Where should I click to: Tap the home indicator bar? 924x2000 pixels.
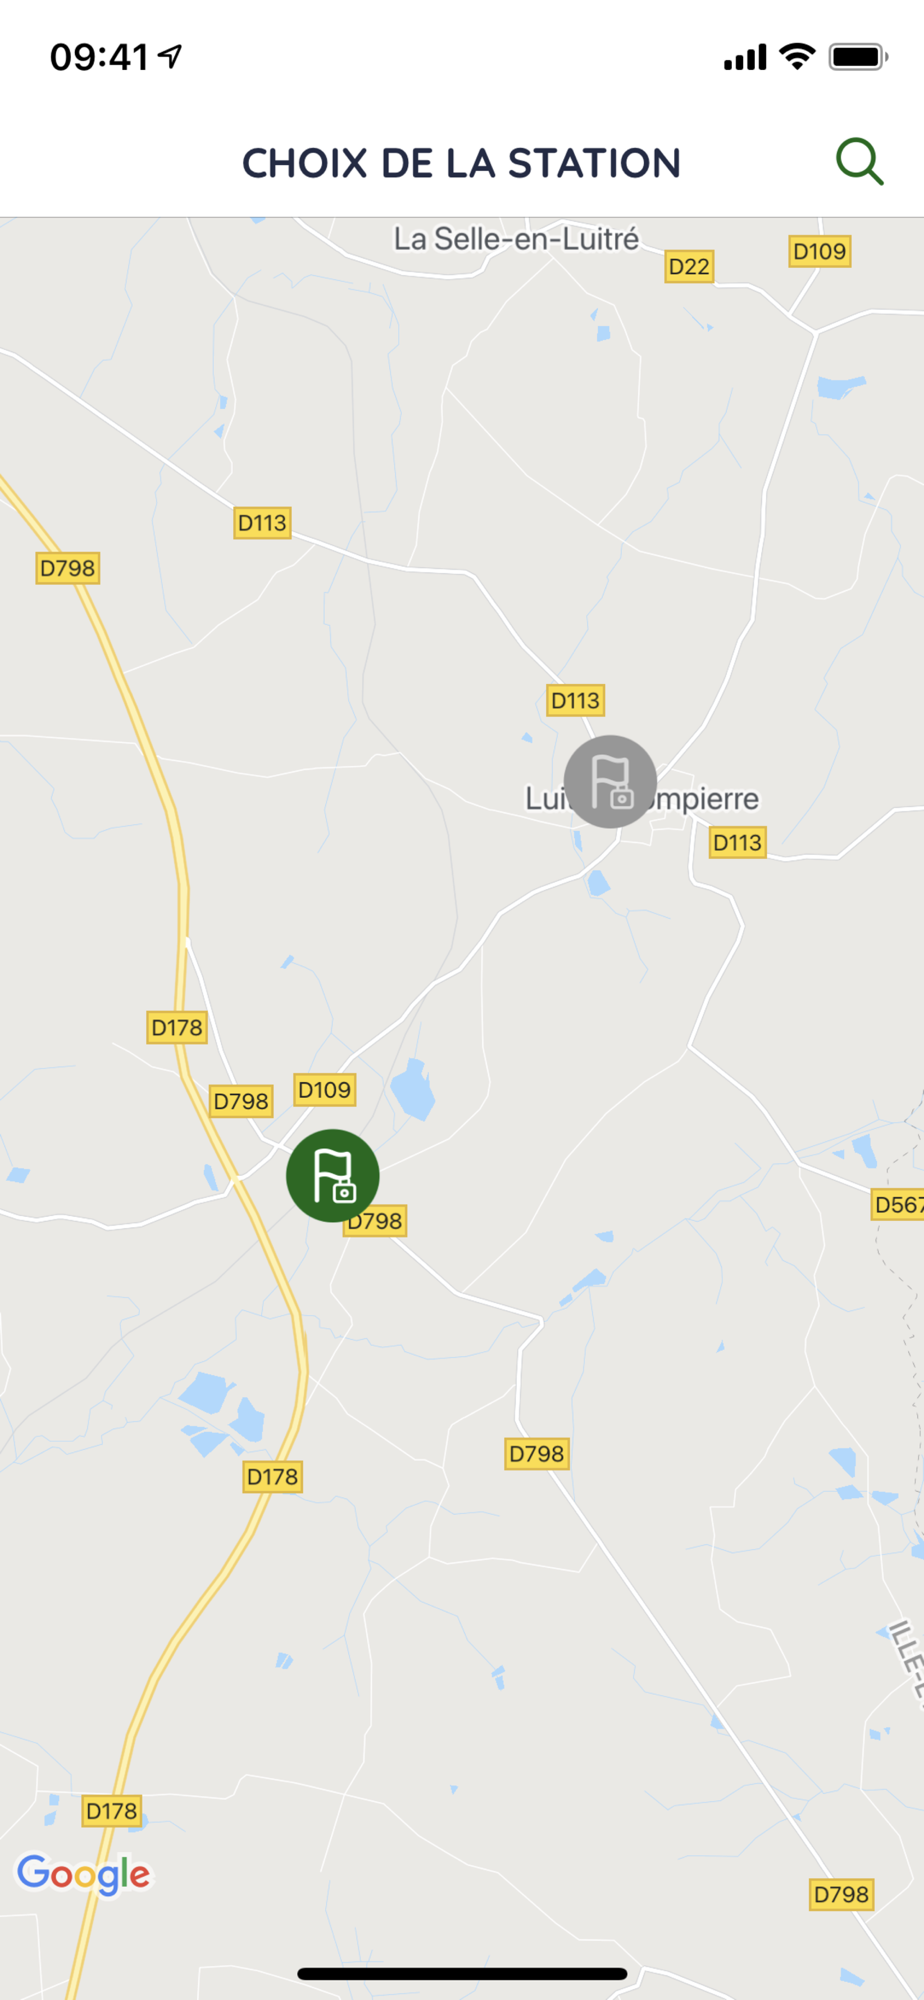(x=462, y=1973)
